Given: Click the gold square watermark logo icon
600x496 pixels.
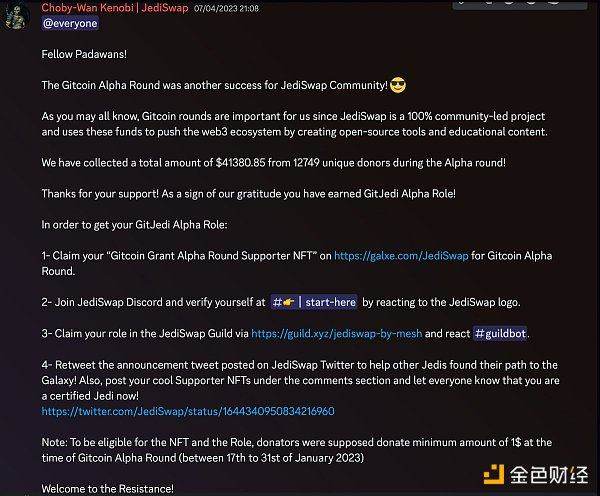Looking at the screenshot, I should (494, 475).
